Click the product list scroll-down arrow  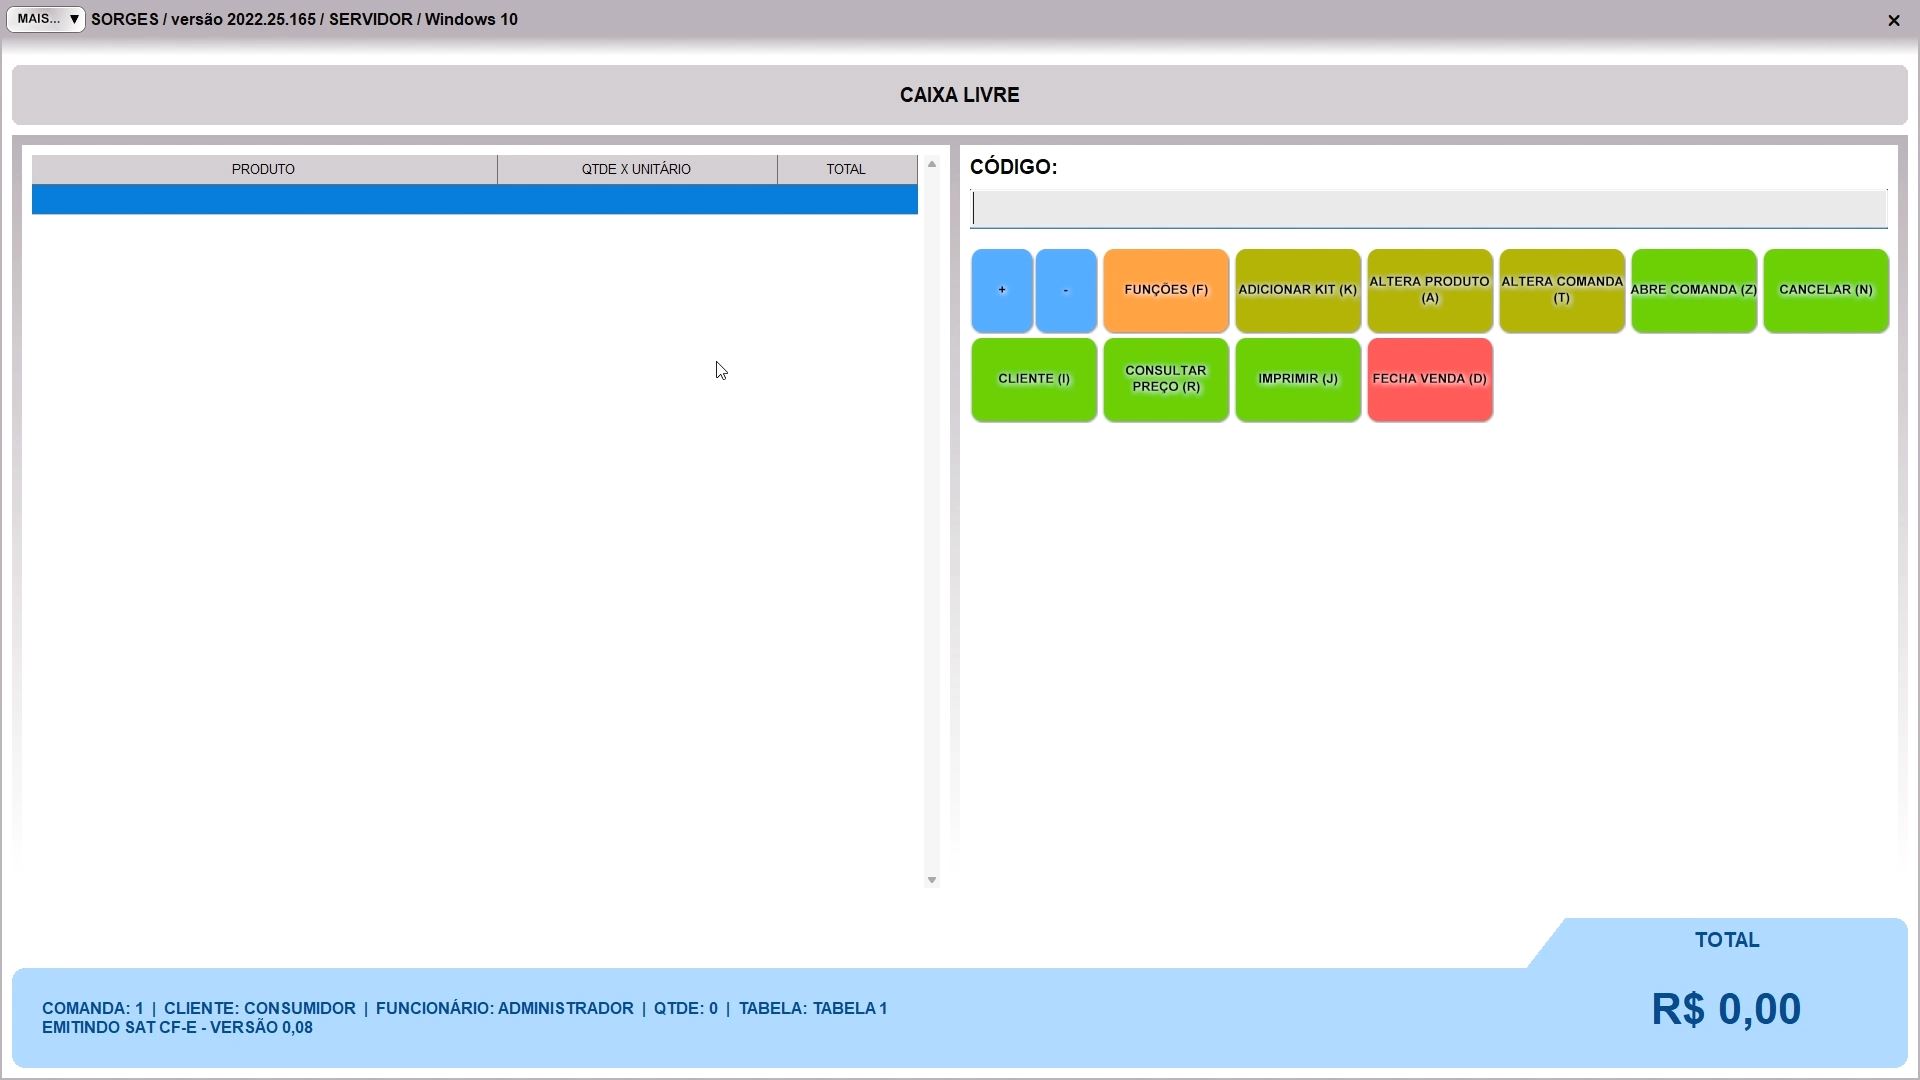coord(931,880)
